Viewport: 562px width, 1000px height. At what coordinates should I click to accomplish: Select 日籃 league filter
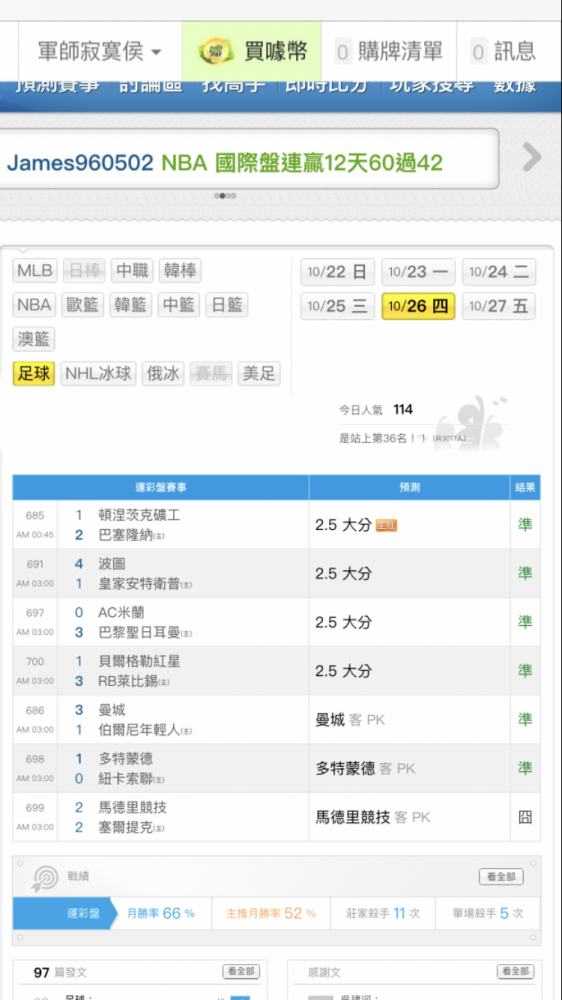coord(226,305)
